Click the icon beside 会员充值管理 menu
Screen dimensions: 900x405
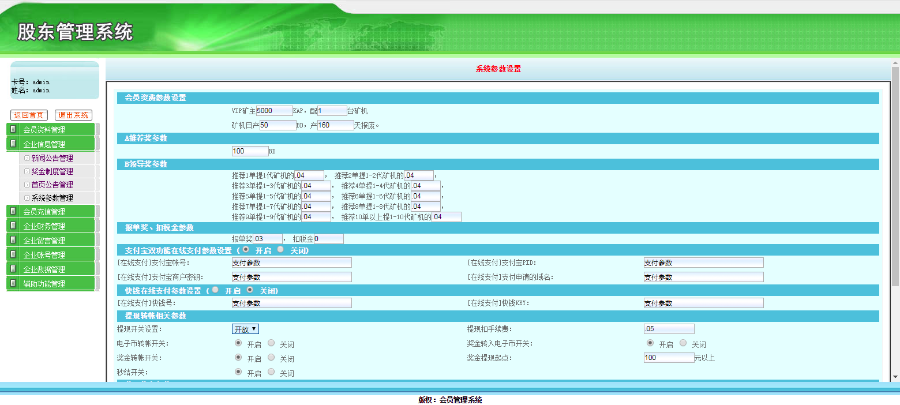[x=12, y=212]
